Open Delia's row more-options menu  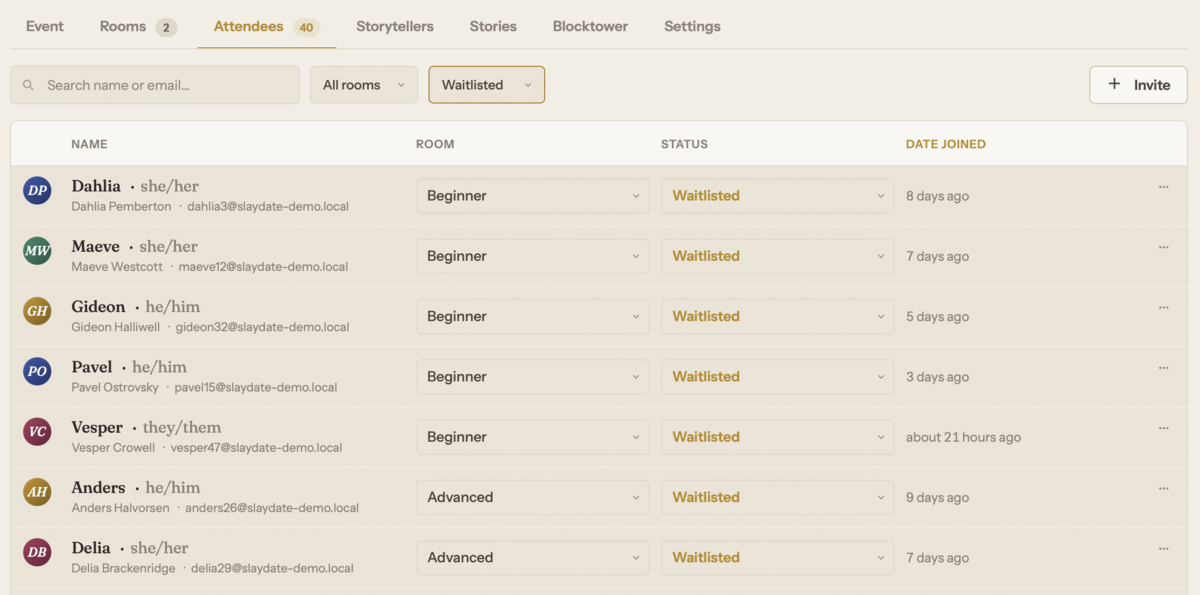(1163, 548)
